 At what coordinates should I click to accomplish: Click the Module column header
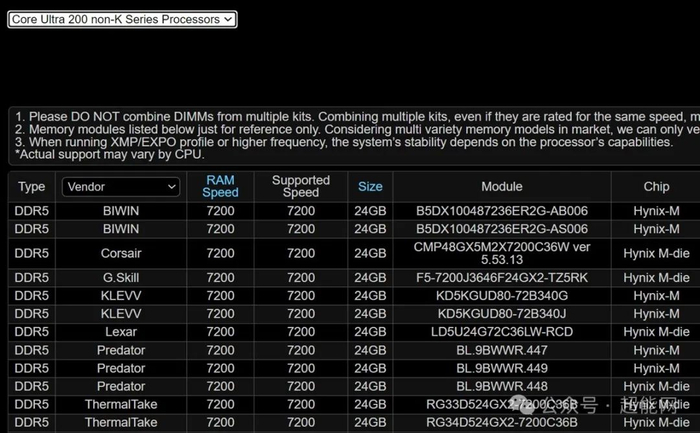502,187
